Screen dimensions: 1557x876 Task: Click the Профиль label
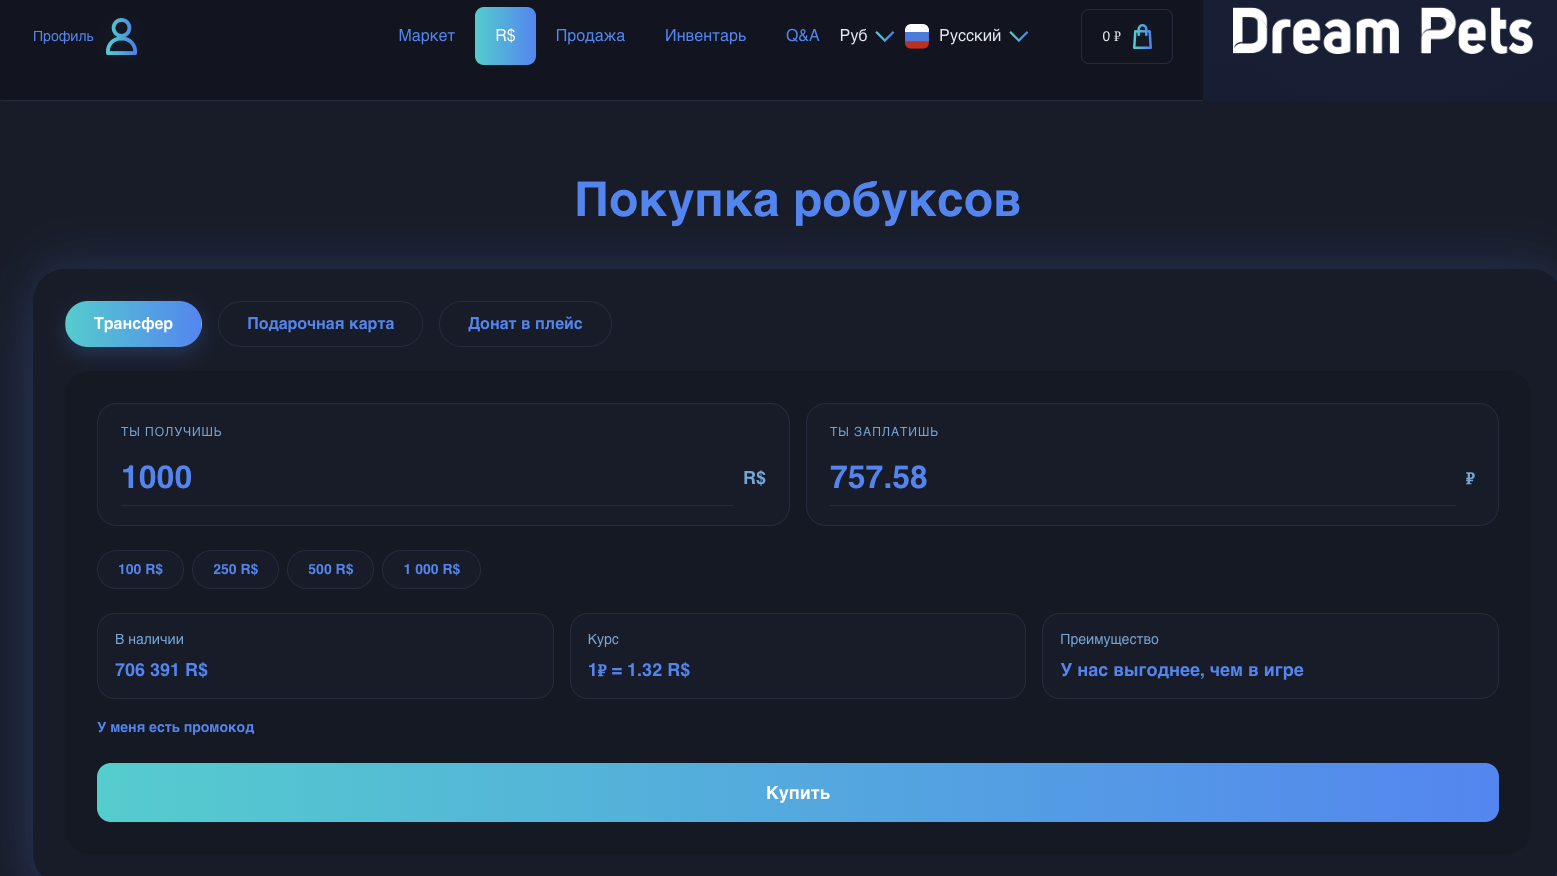coord(63,36)
